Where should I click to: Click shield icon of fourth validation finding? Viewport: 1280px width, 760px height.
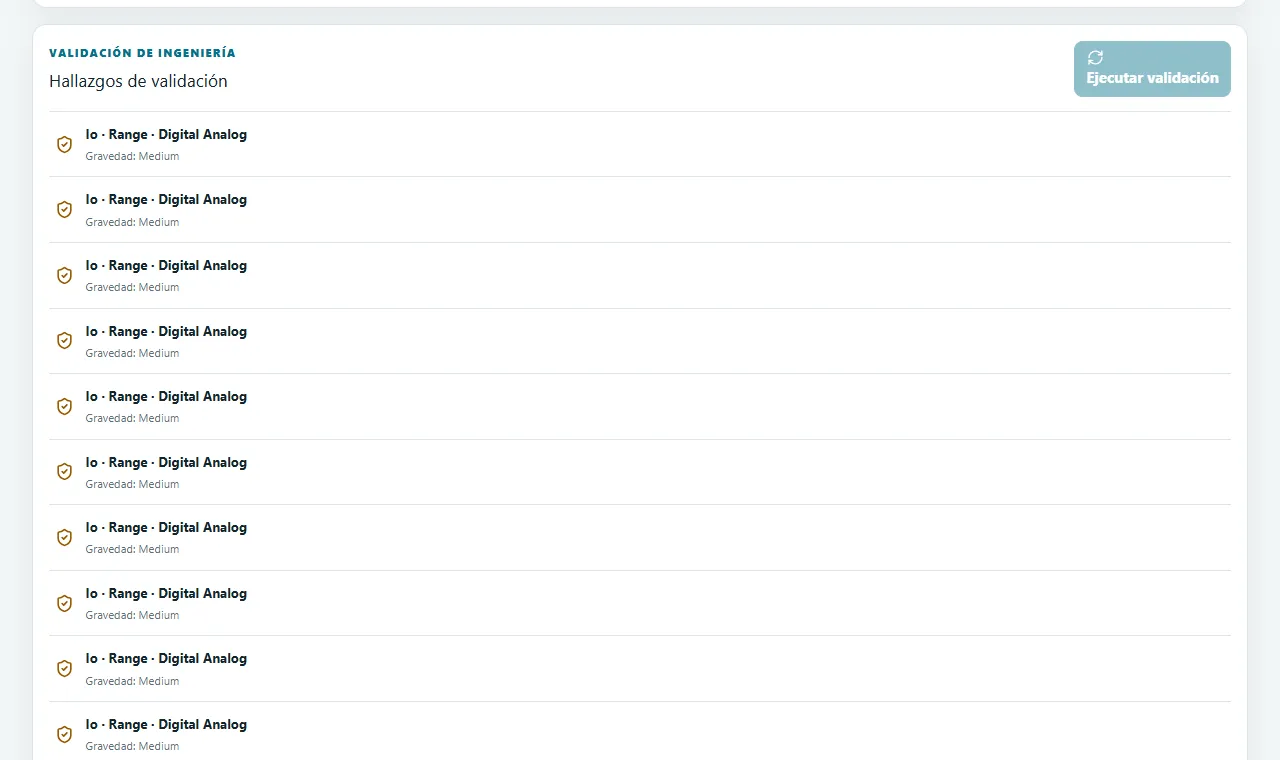[x=64, y=341]
